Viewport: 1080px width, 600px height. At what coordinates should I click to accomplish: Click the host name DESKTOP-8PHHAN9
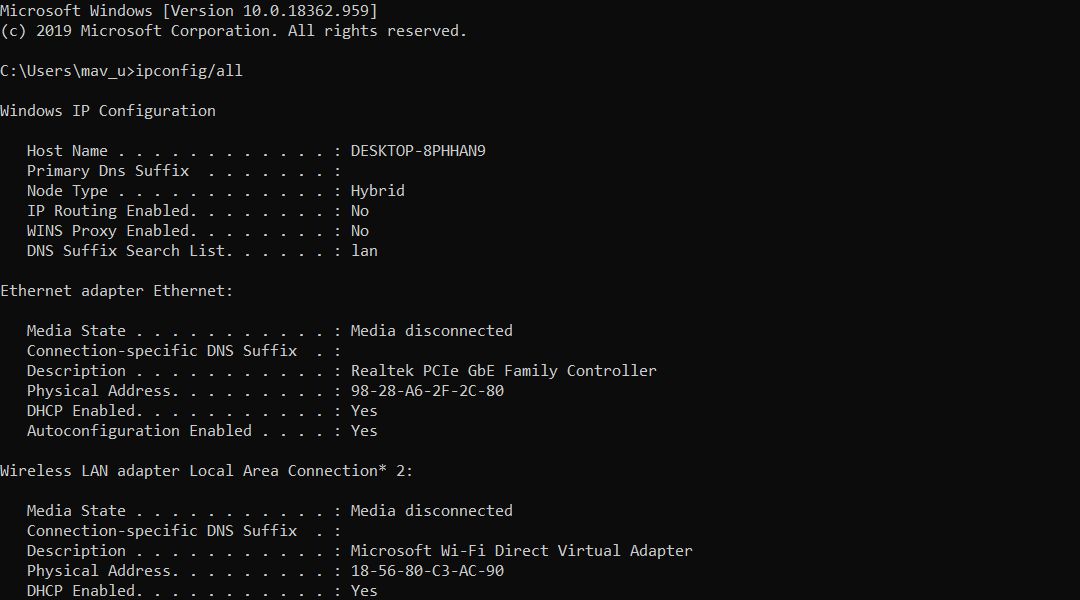418,151
